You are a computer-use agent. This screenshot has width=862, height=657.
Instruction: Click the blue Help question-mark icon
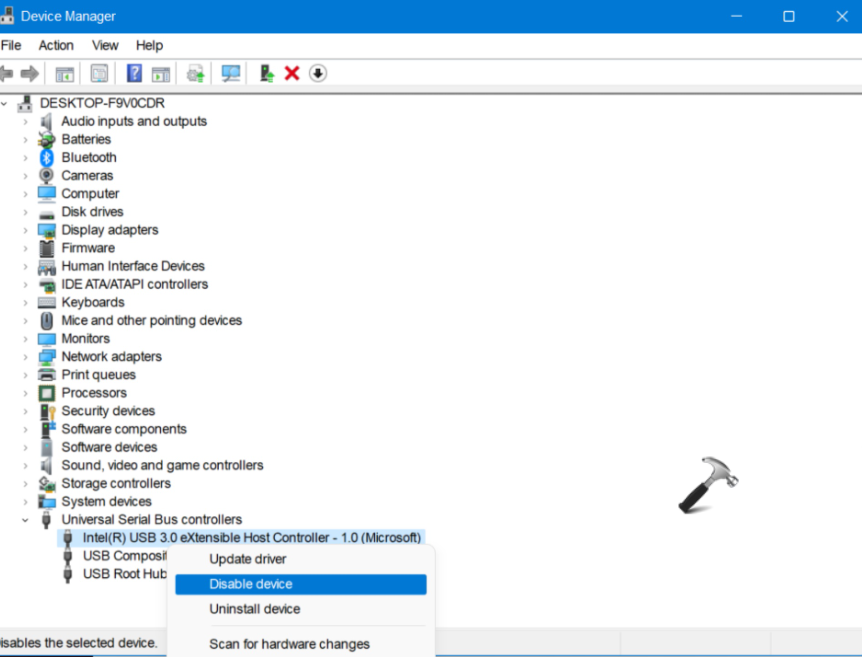tap(134, 73)
